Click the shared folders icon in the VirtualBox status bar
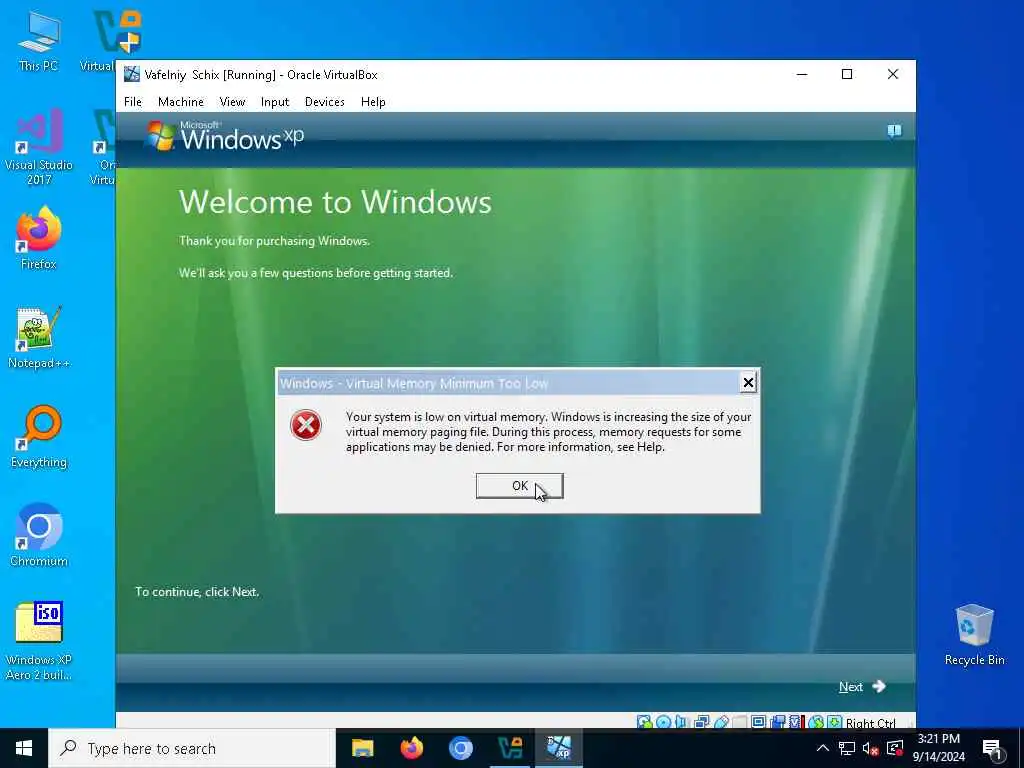The width and height of the screenshot is (1024, 768). (739, 722)
